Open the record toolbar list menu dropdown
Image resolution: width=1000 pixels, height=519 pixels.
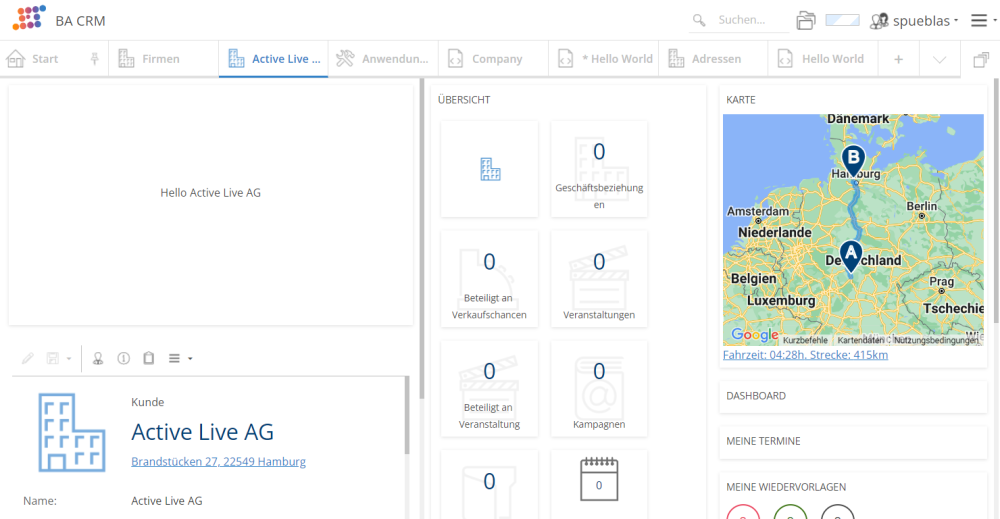tap(180, 358)
